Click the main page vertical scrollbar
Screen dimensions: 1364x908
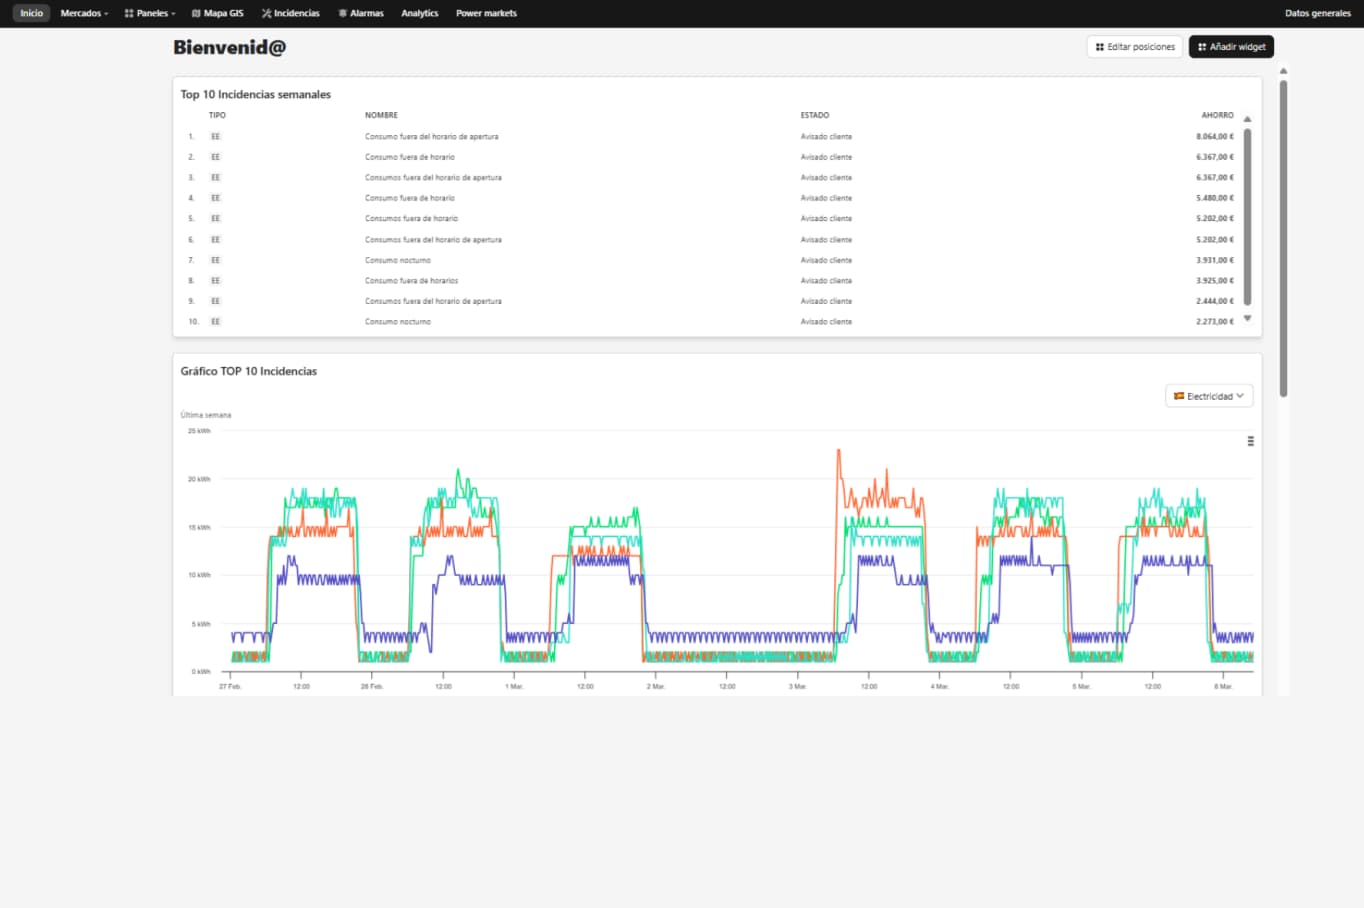1283,238
